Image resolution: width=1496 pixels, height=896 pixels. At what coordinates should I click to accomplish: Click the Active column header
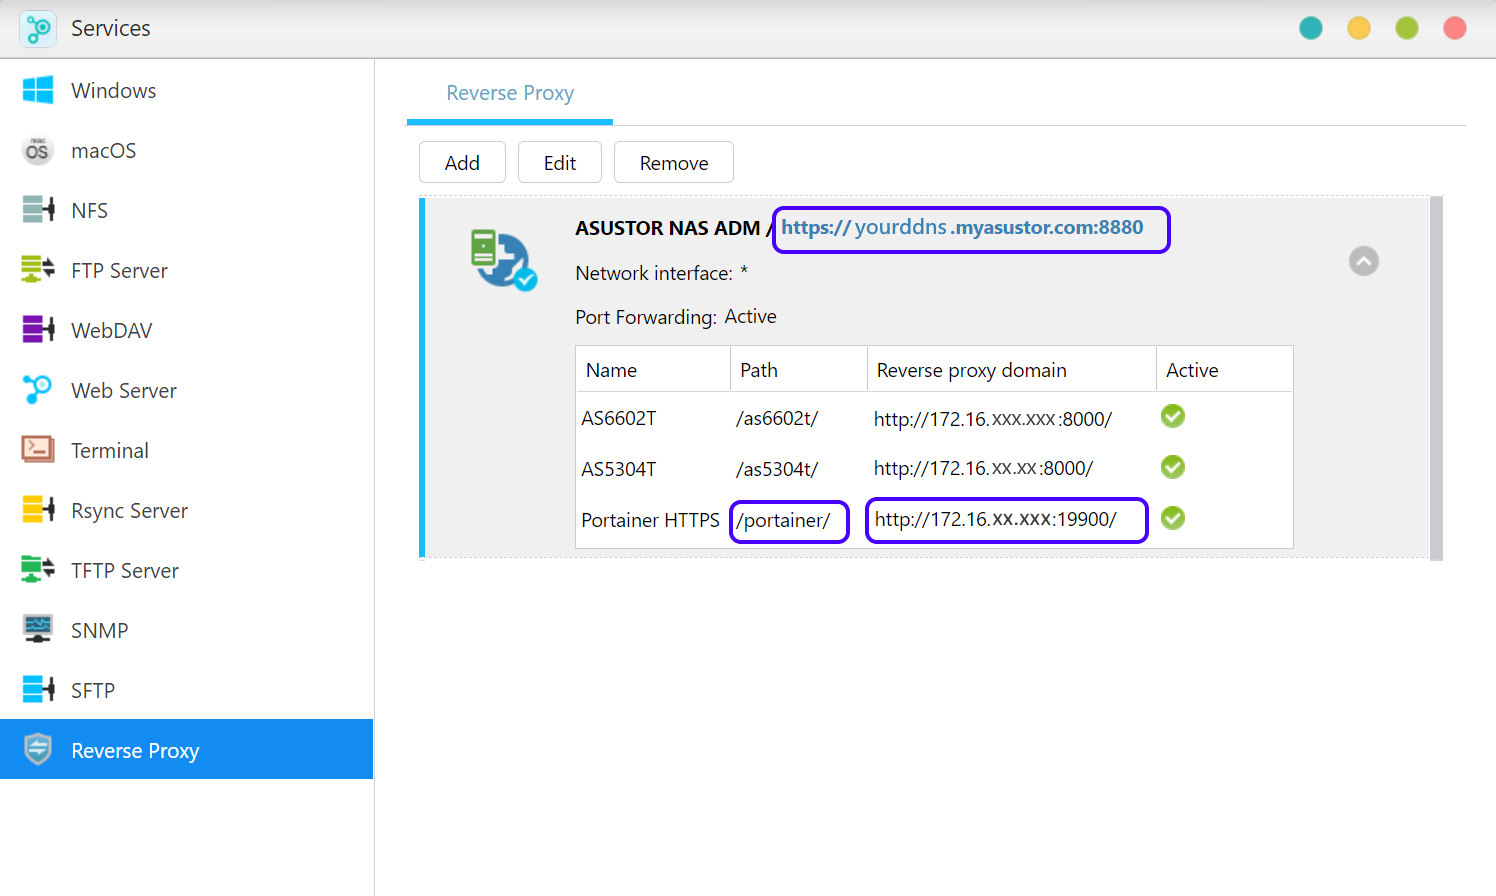click(1225, 369)
